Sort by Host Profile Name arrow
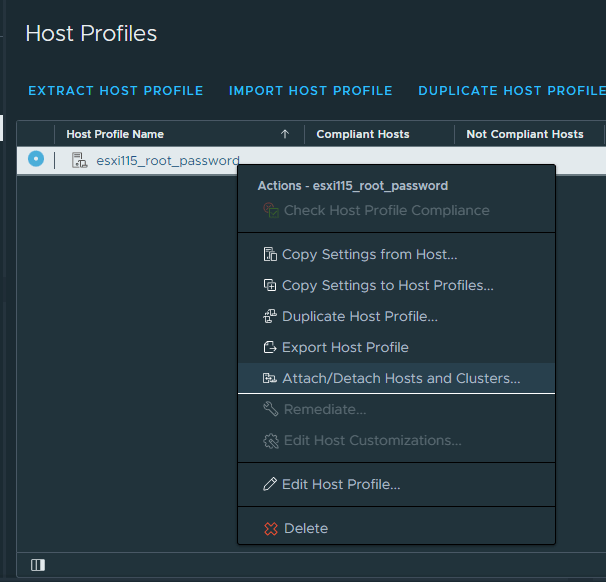The width and height of the screenshot is (606, 582). tap(285, 134)
